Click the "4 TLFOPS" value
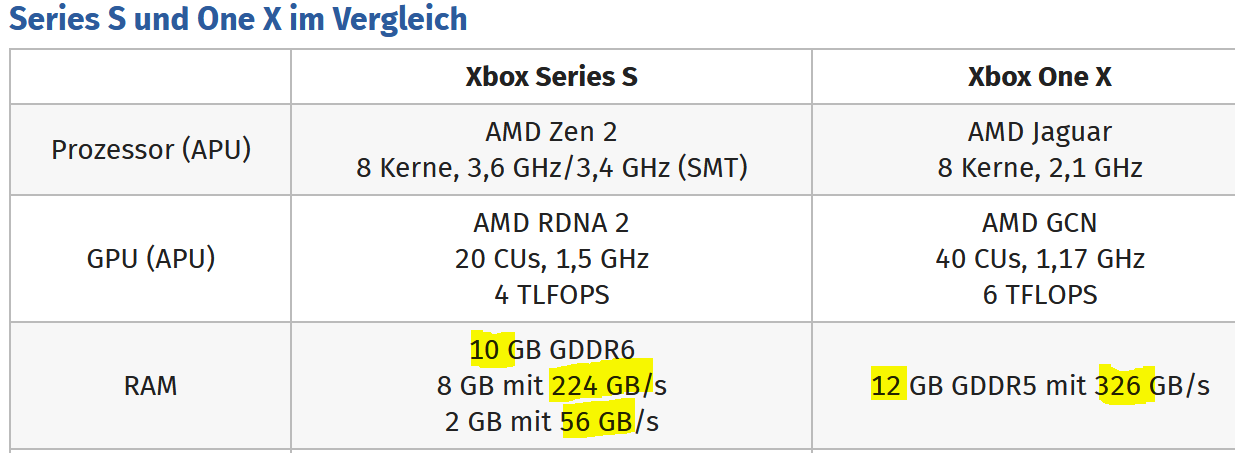The width and height of the screenshot is (1235, 453). tap(551, 295)
